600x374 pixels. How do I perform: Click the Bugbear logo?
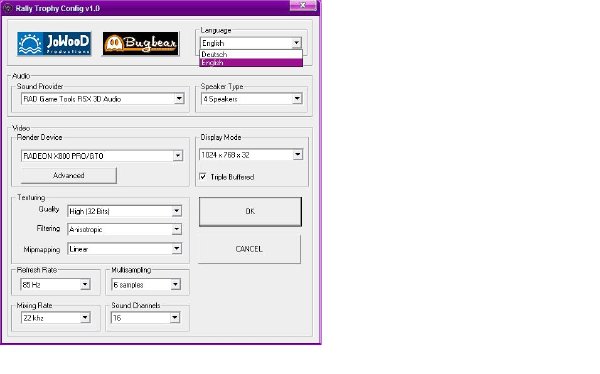click(x=140, y=44)
